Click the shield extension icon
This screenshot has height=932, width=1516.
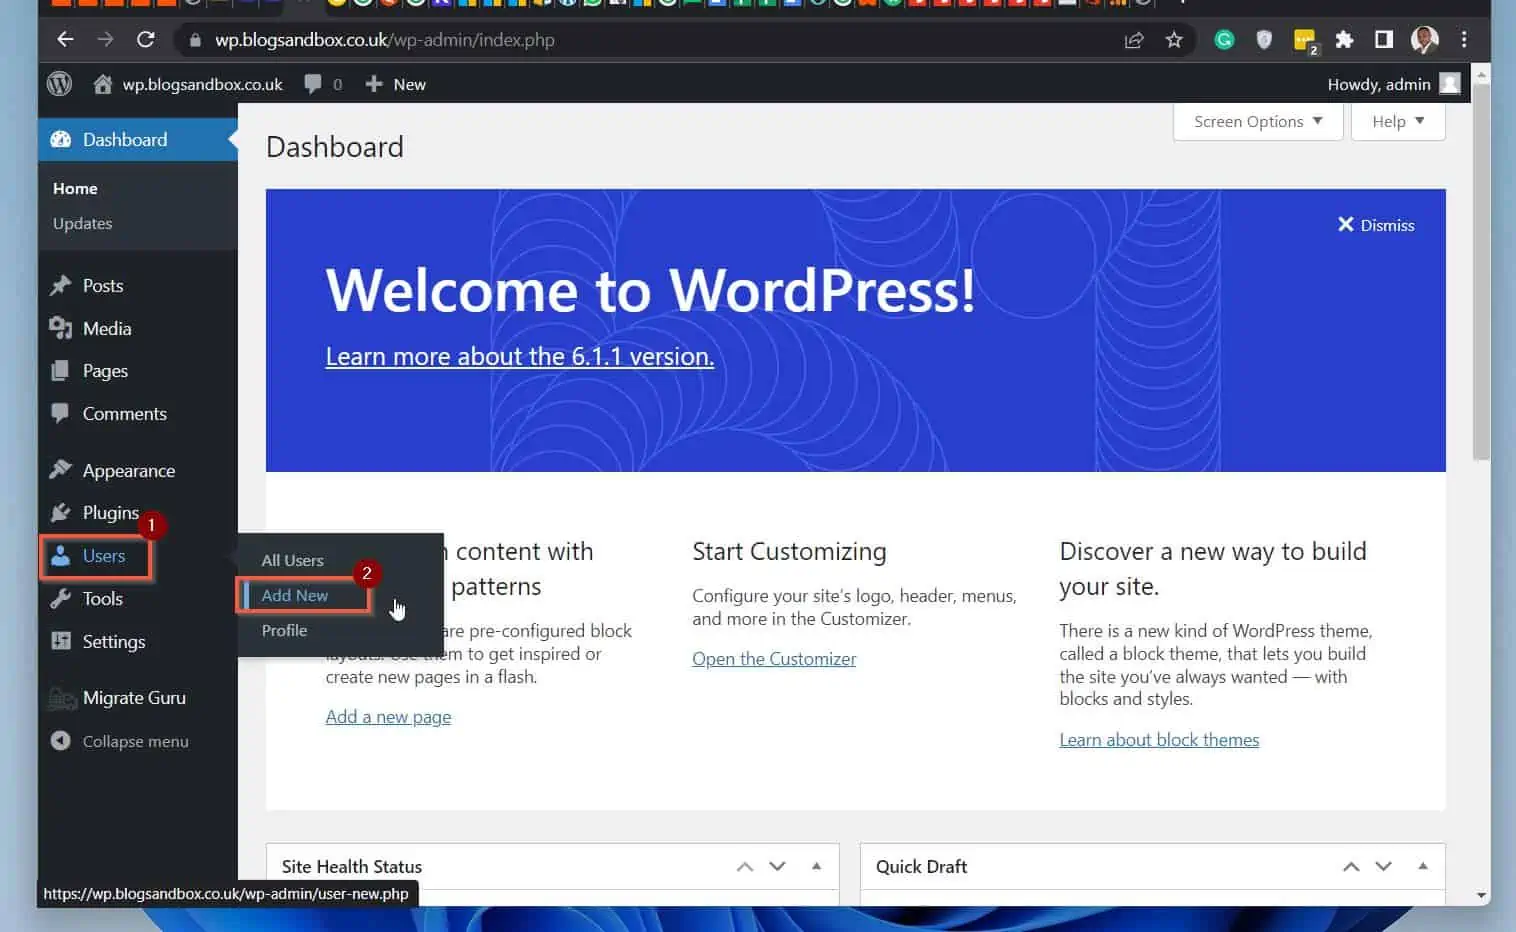pos(1264,40)
